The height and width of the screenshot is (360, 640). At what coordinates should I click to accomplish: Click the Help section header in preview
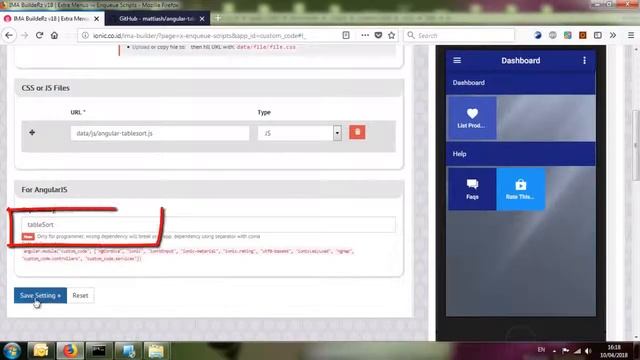tap(521, 154)
